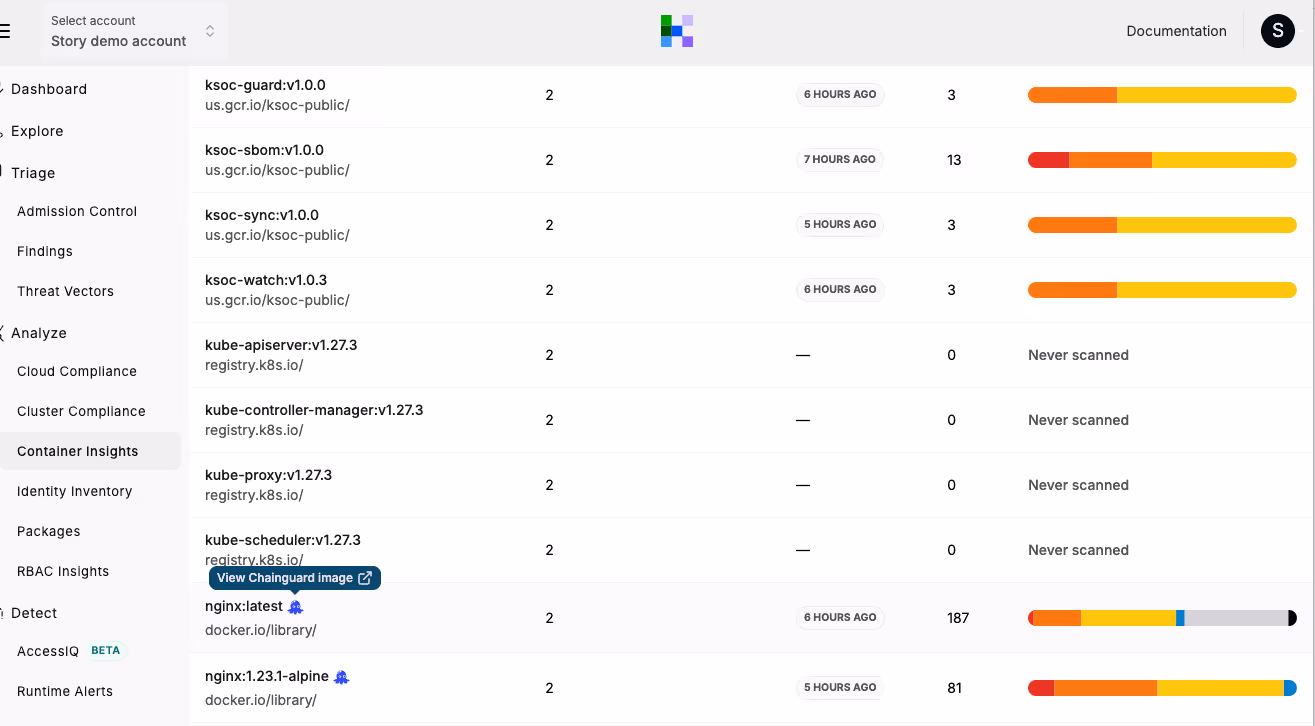Image resolution: width=1315 pixels, height=726 pixels.
Task: Click Never scanned for kube-scheduler
Action: click(x=1078, y=550)
